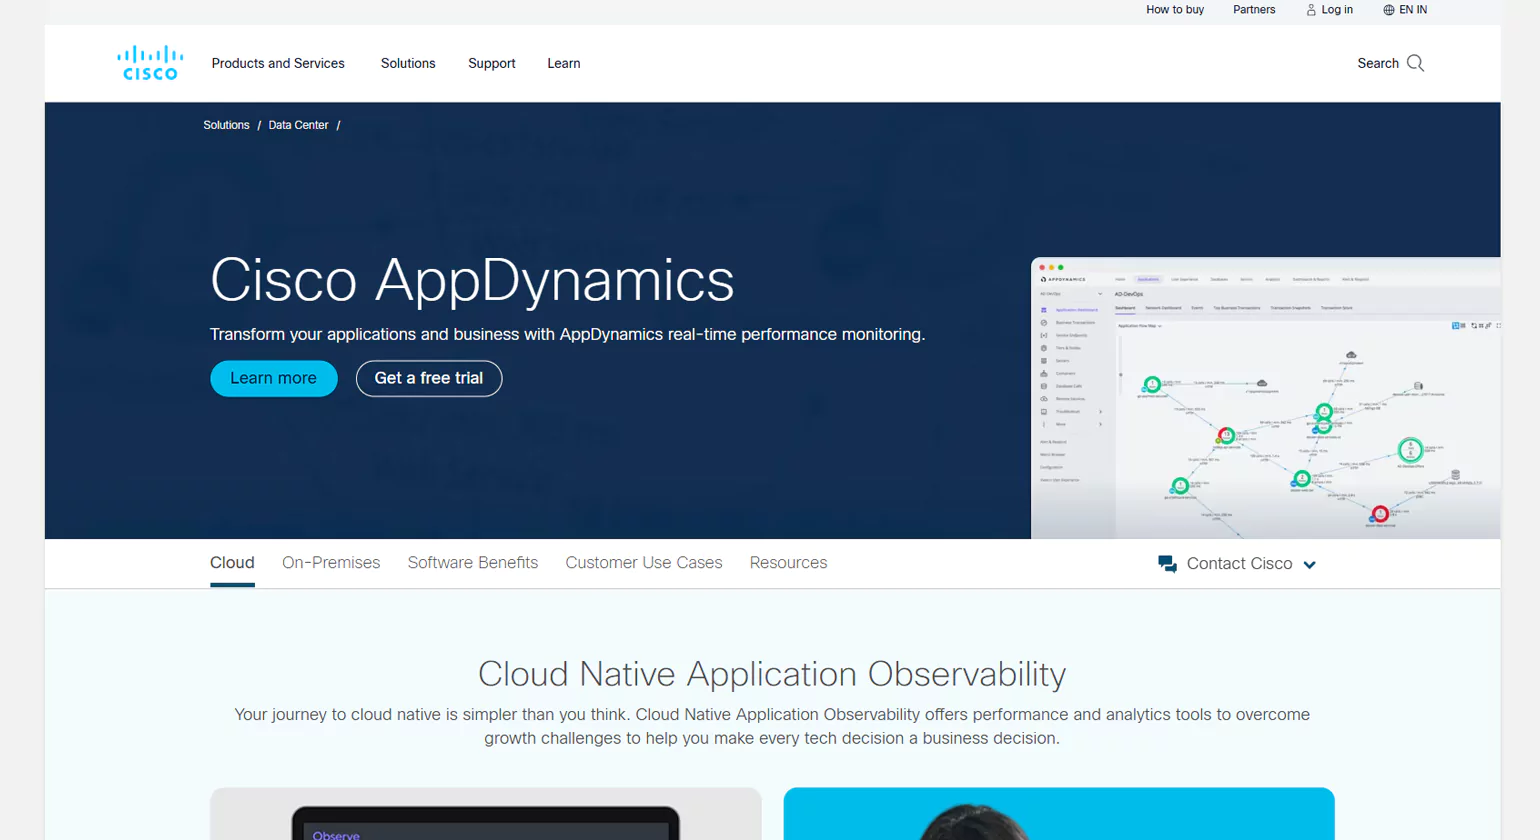Switch to the On-Premises tab

[331, 562]
